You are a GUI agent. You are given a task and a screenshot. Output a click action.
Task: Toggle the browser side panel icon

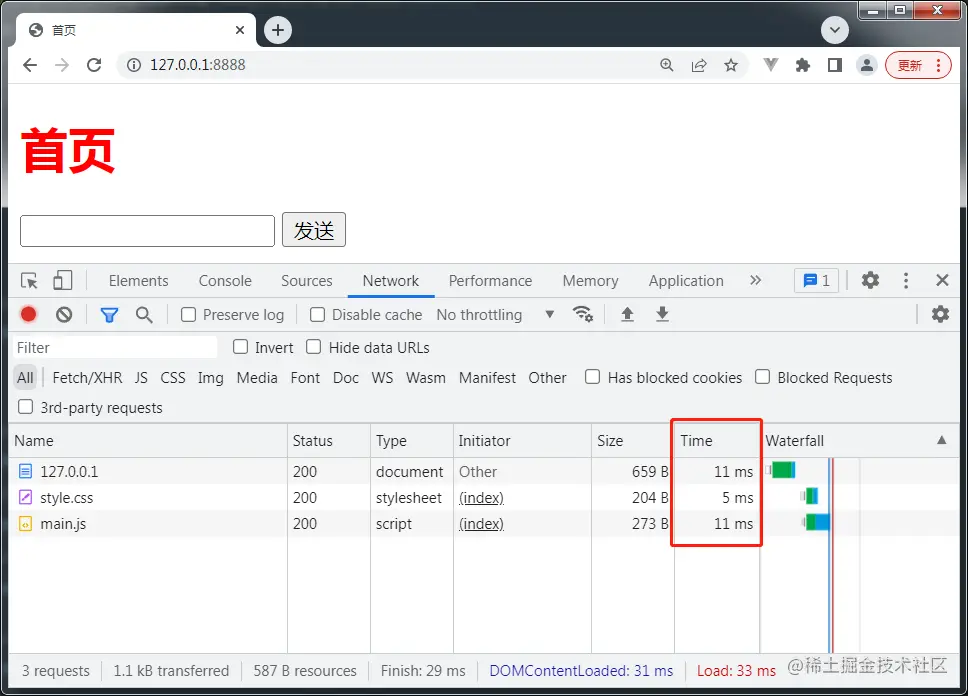(835, 65)
